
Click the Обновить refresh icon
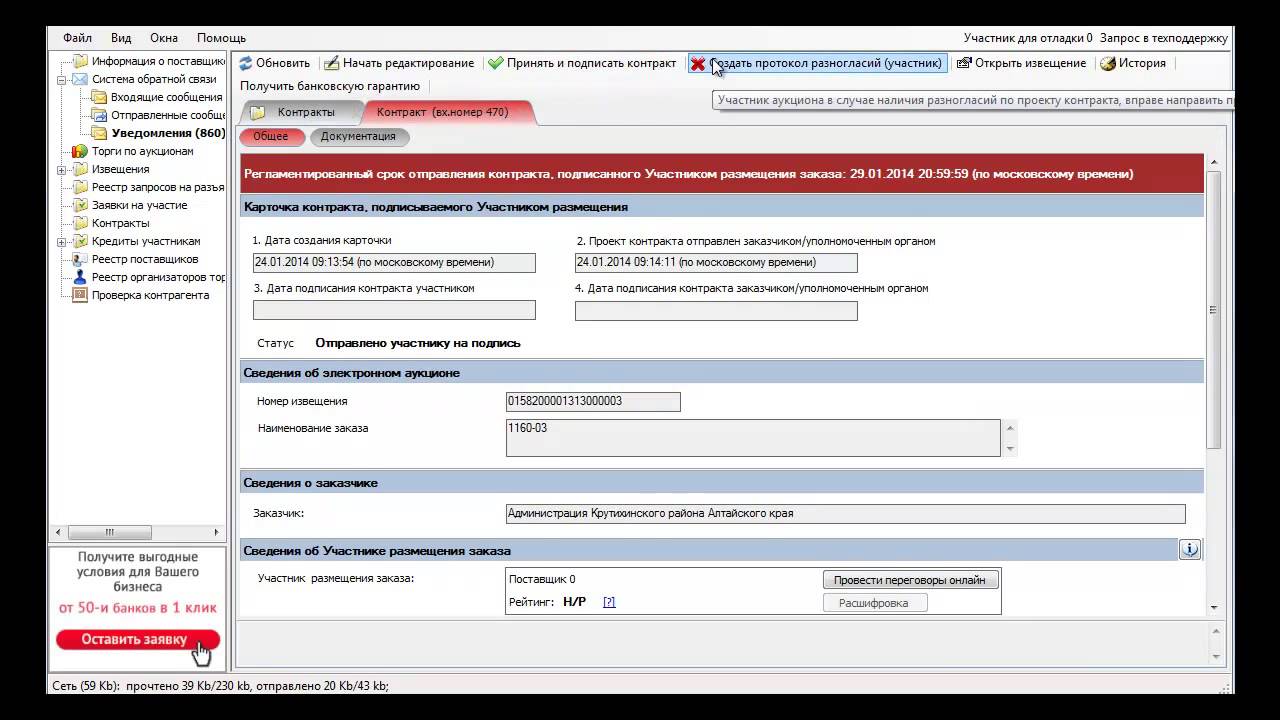245,63
